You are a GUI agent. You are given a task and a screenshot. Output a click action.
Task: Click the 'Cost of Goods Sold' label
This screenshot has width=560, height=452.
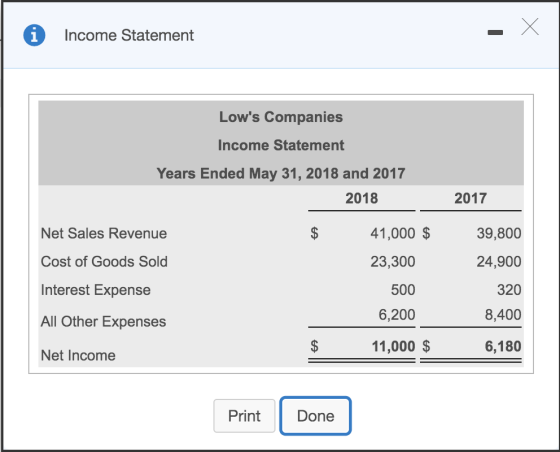104,261
